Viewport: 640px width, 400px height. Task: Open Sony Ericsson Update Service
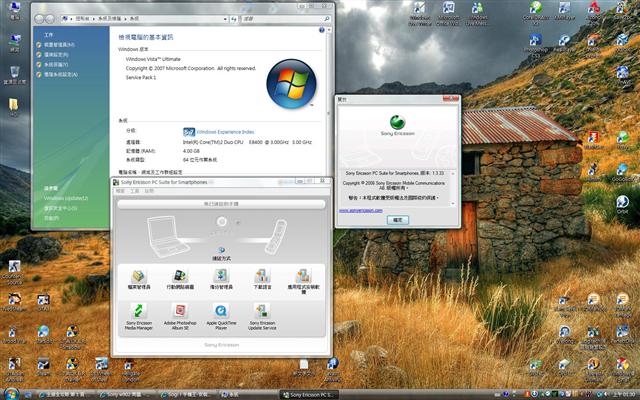[262, 317]
